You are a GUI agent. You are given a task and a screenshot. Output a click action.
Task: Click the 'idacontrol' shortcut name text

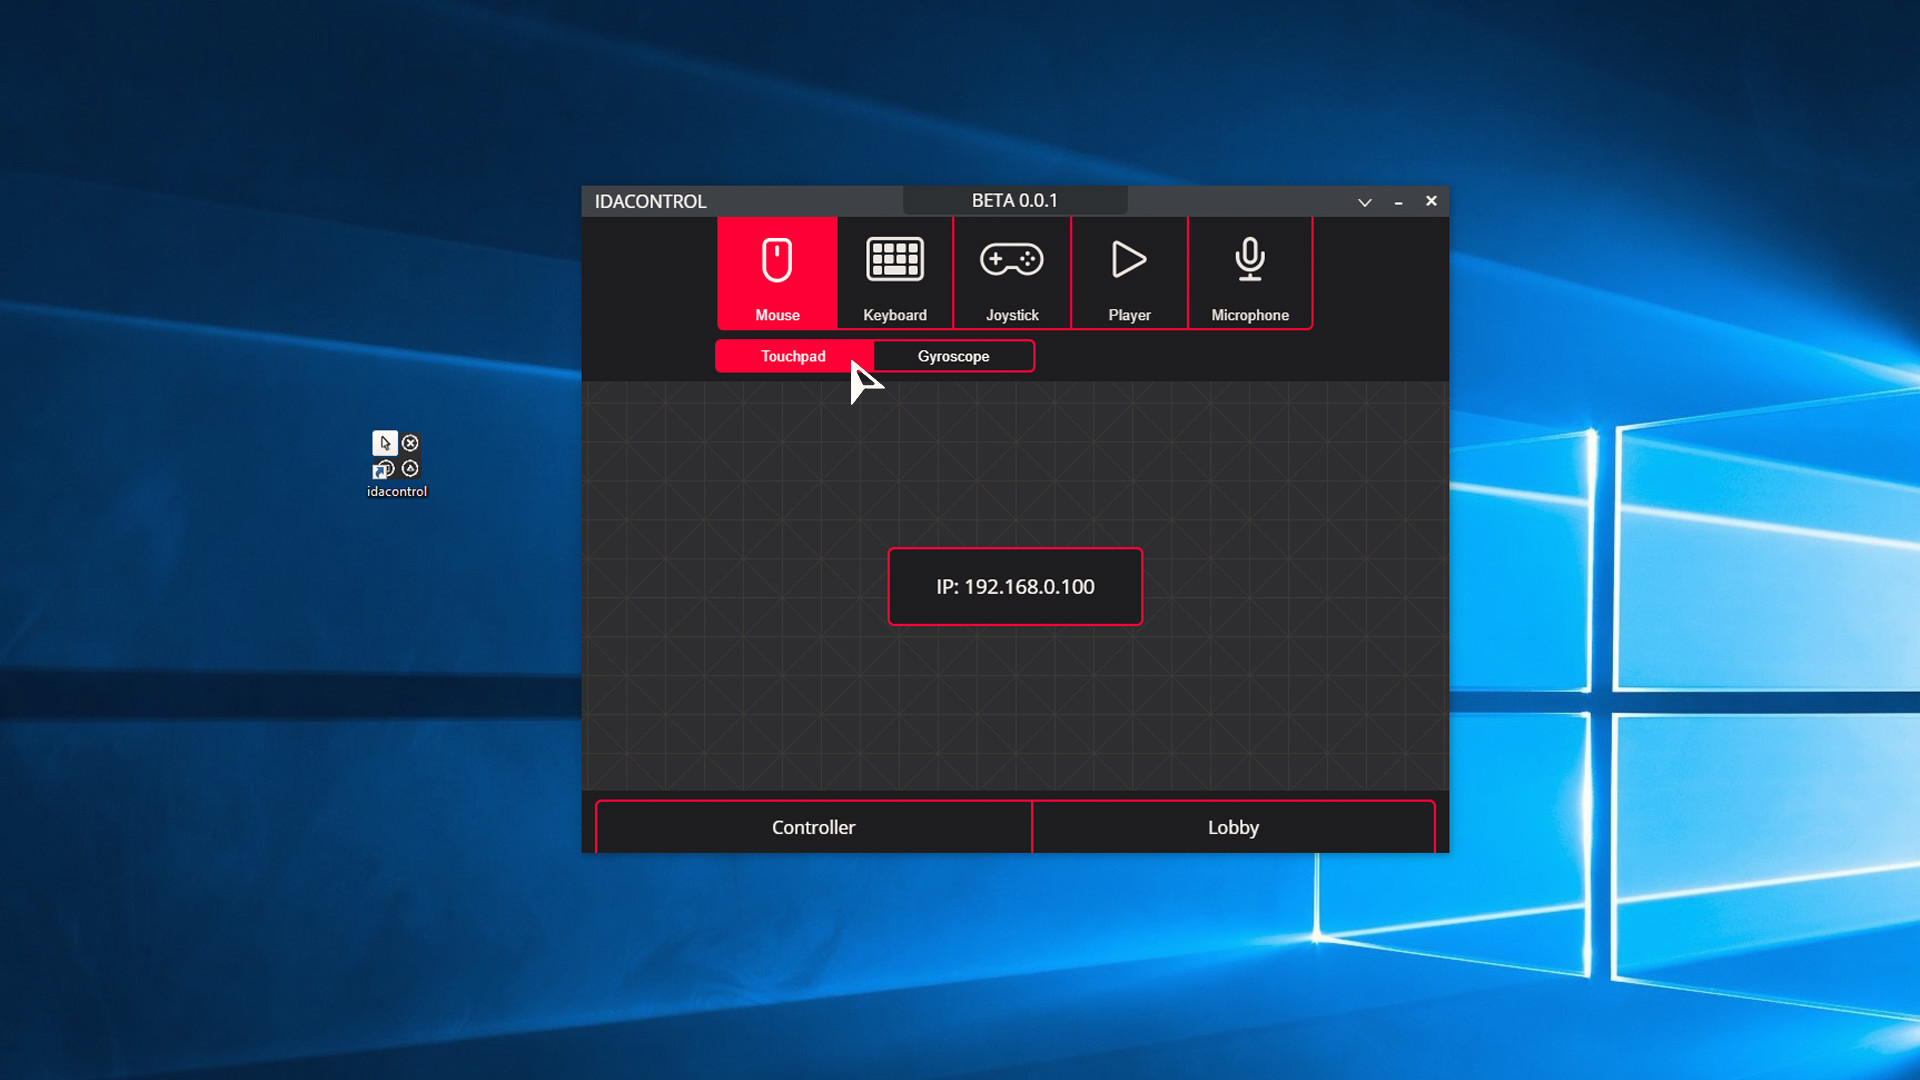[396, 492]
